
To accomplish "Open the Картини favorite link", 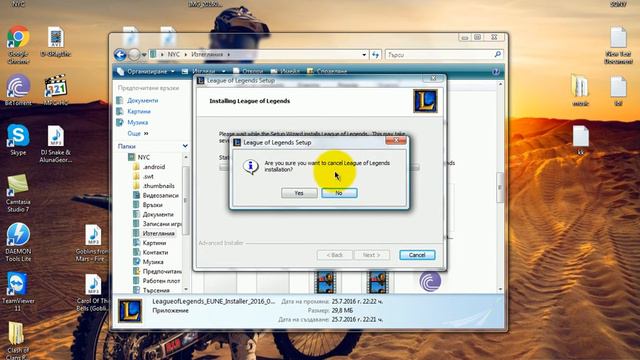I will [139, 111].
